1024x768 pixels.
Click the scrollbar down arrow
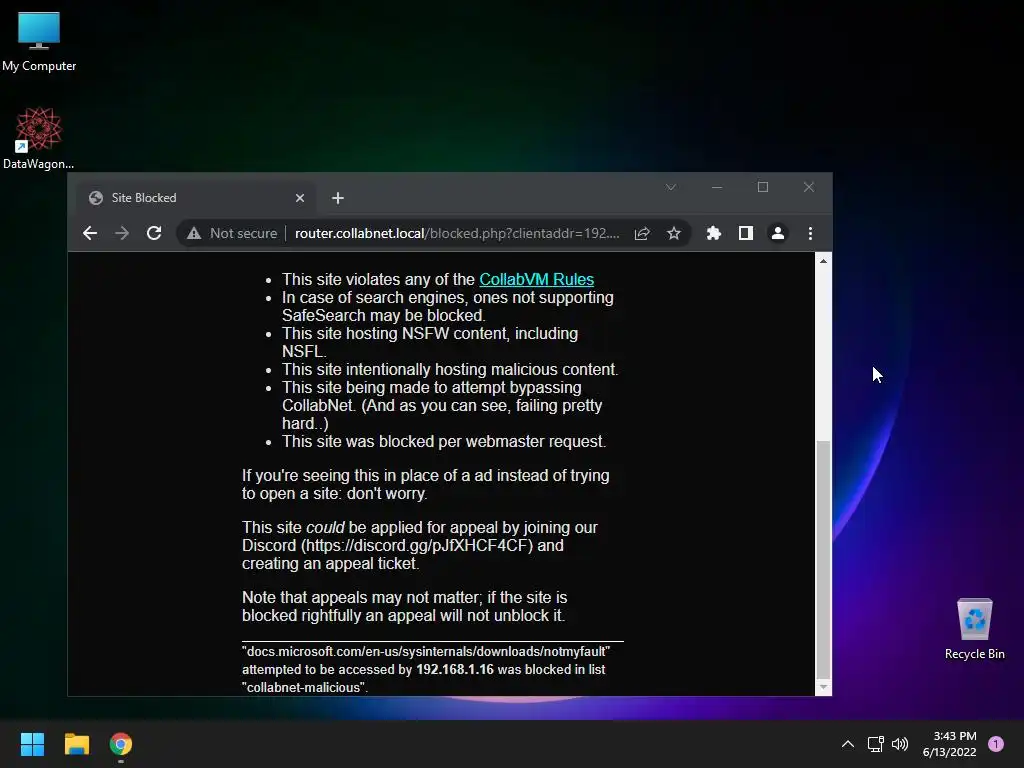click(824, 687)
